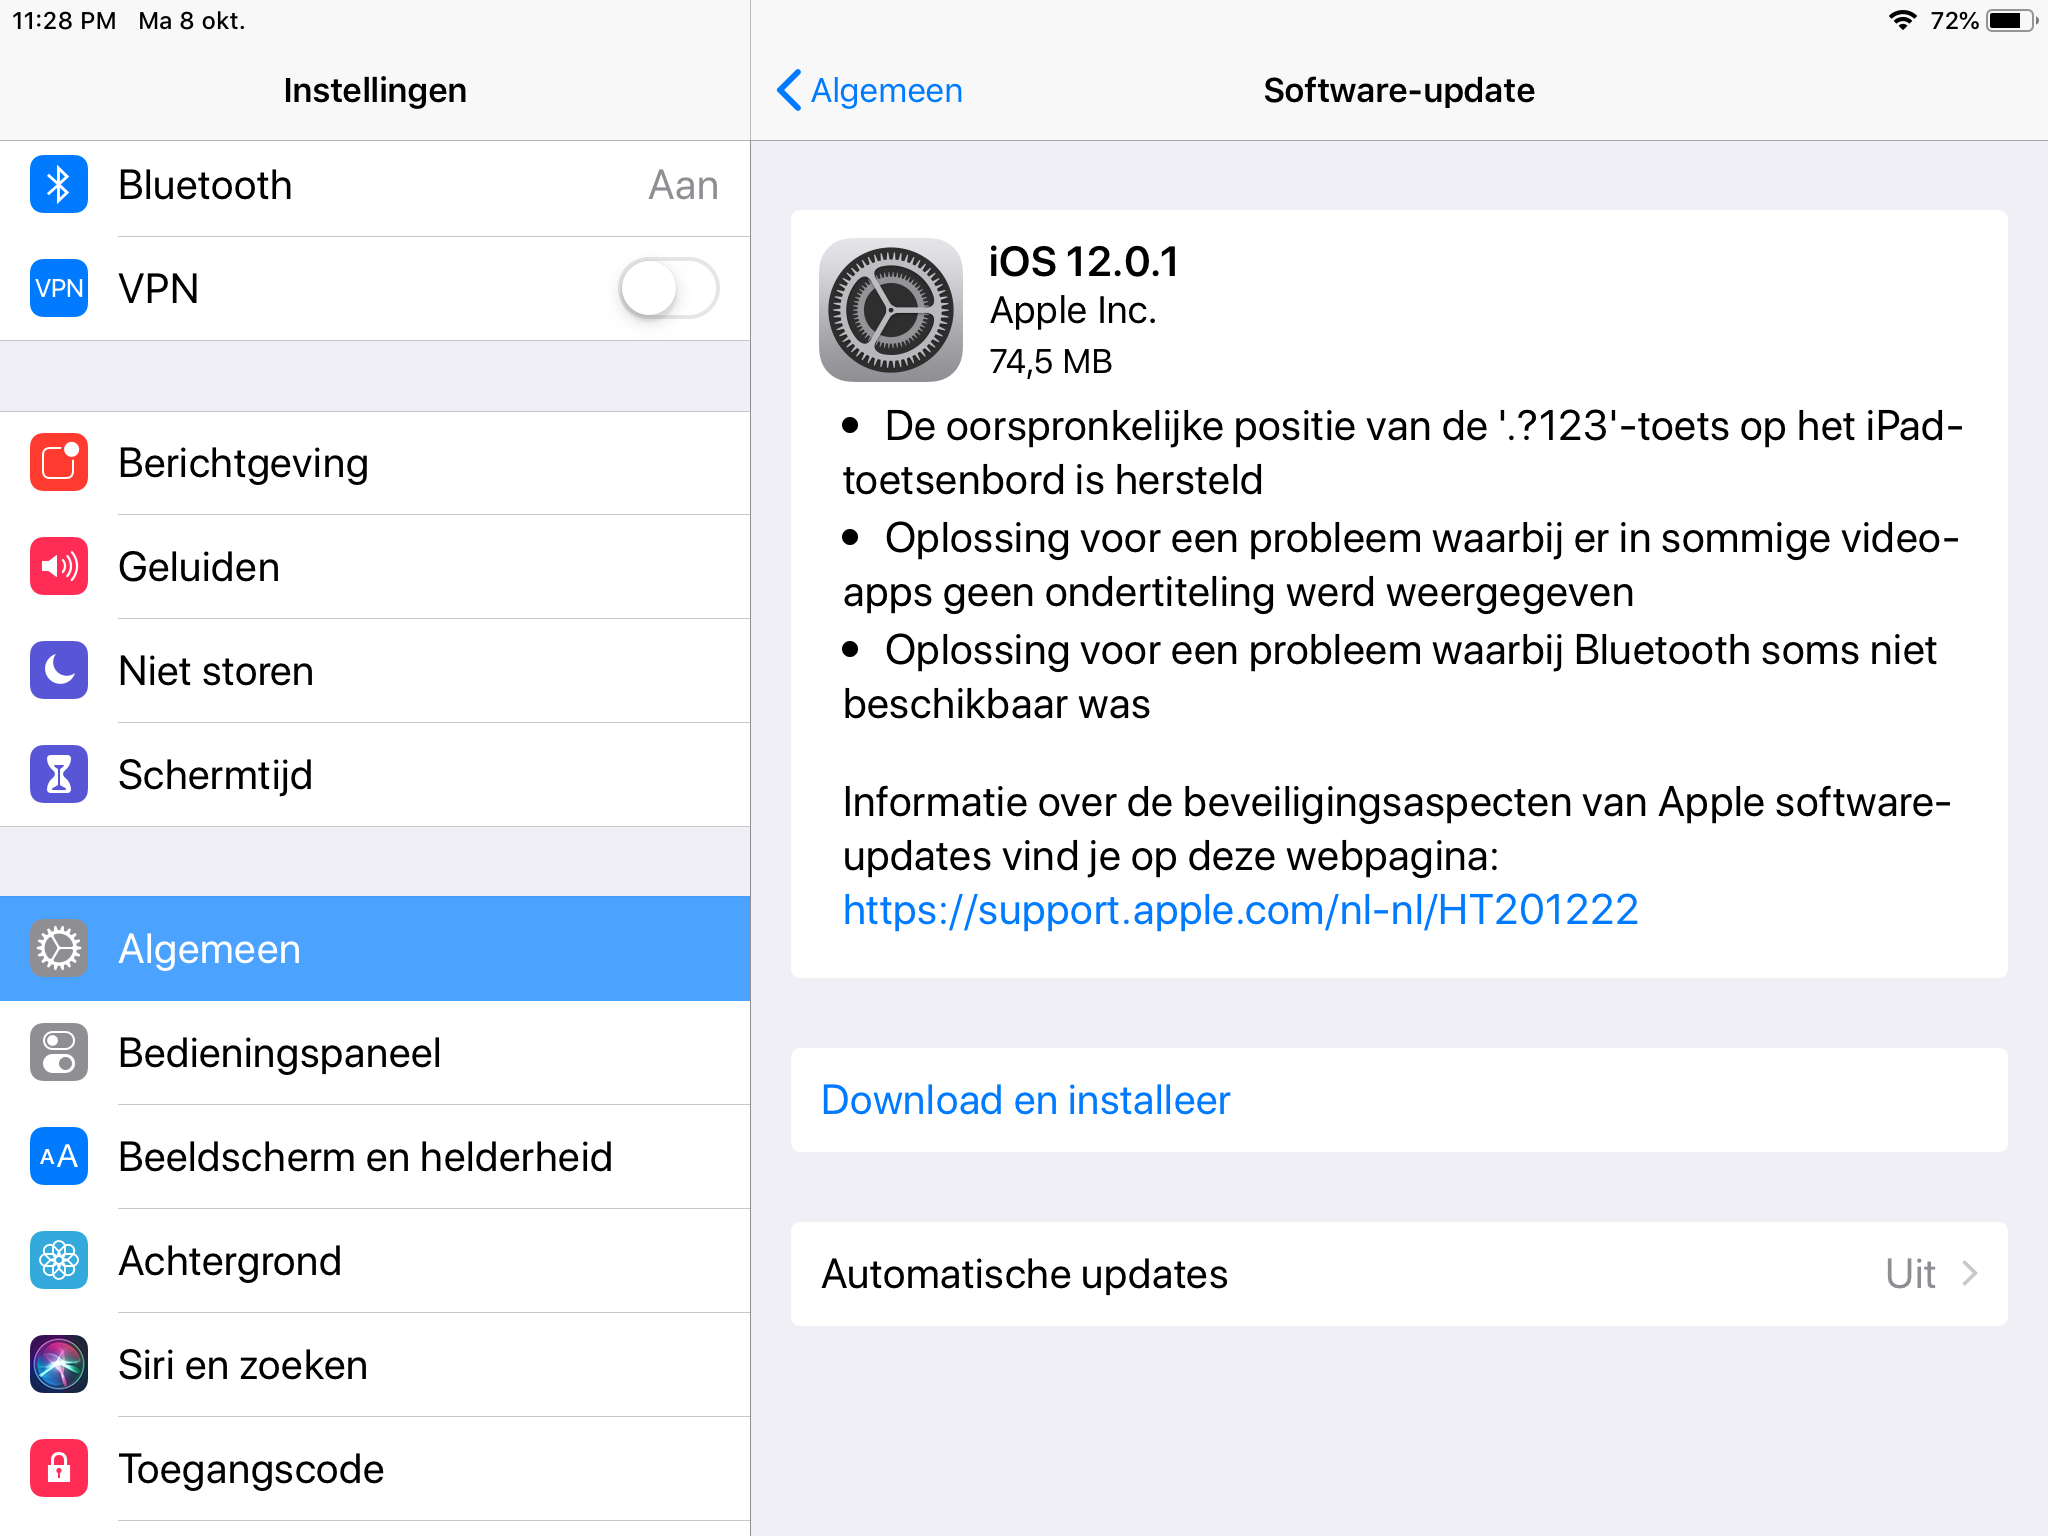Tap the Bedieningspaneel toggles icon
Screen dimensions: 2048x1536
point(59,1053)
